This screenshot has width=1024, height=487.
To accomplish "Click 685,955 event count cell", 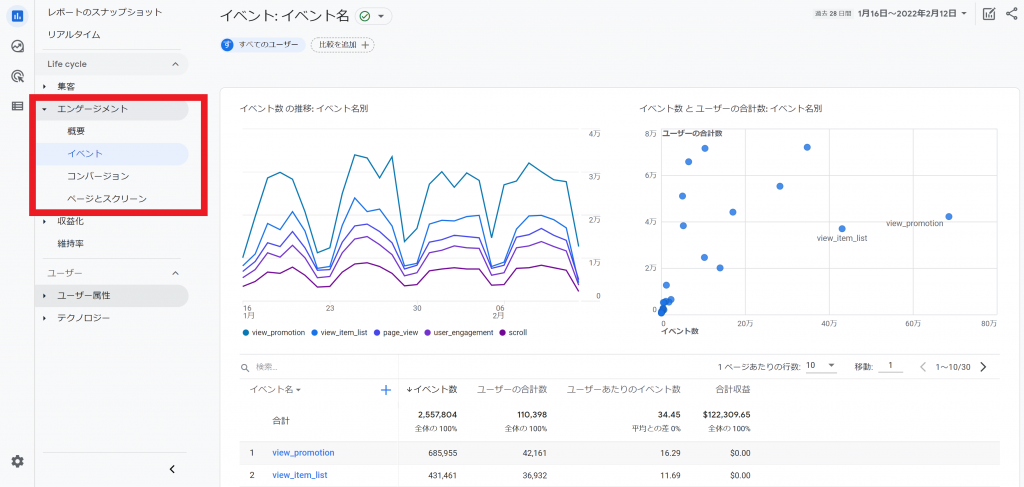I will pyautogui.click(x=441, y=452).
